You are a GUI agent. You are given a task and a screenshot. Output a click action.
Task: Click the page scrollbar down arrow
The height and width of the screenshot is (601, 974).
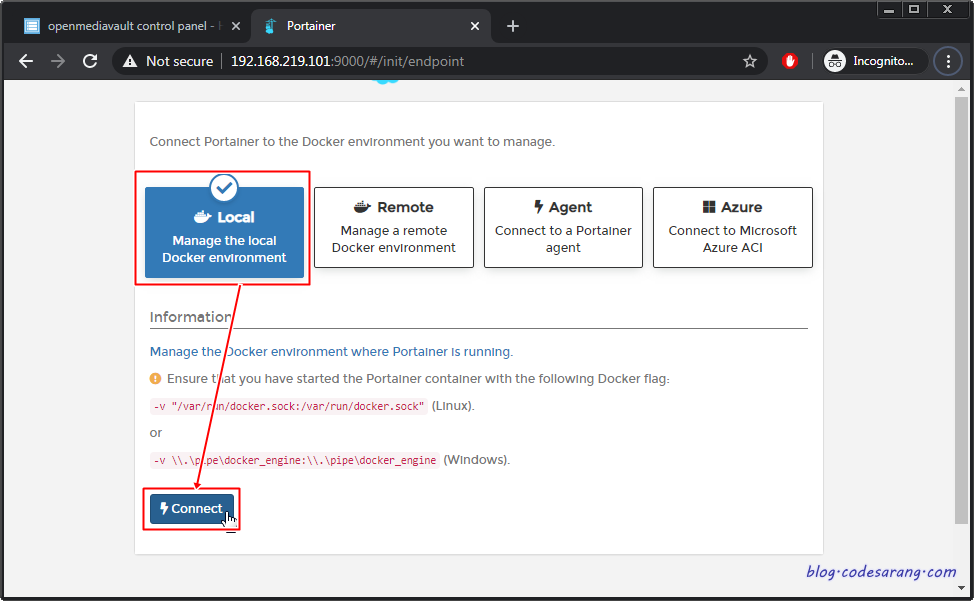point(962,587)
